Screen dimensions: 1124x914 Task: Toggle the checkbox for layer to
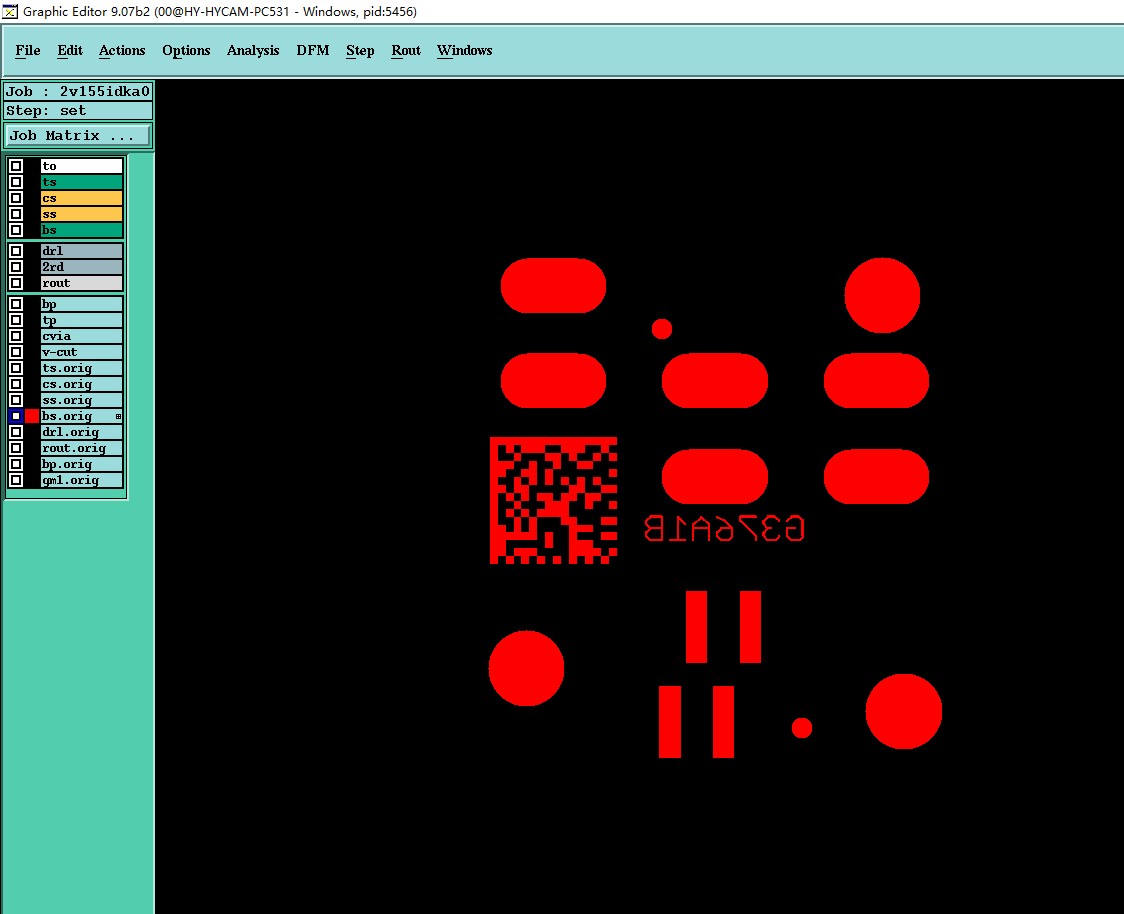(x=16, y=166)
